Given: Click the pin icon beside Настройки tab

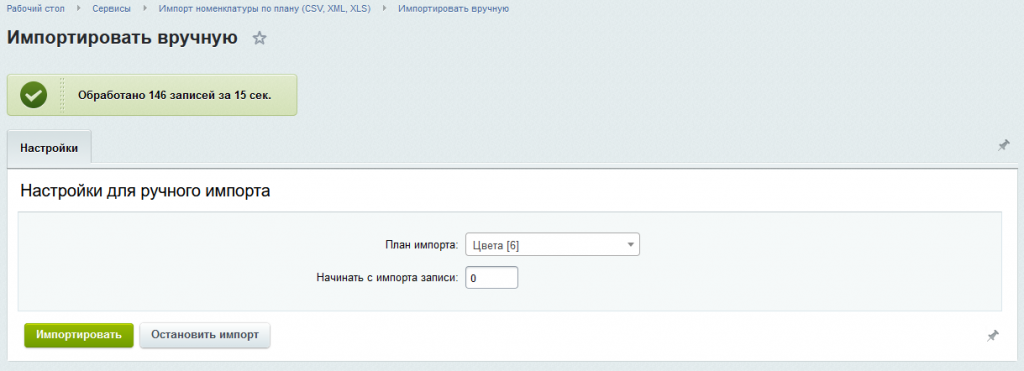Looking at the screenshot, I should (x=1004, y=145).
